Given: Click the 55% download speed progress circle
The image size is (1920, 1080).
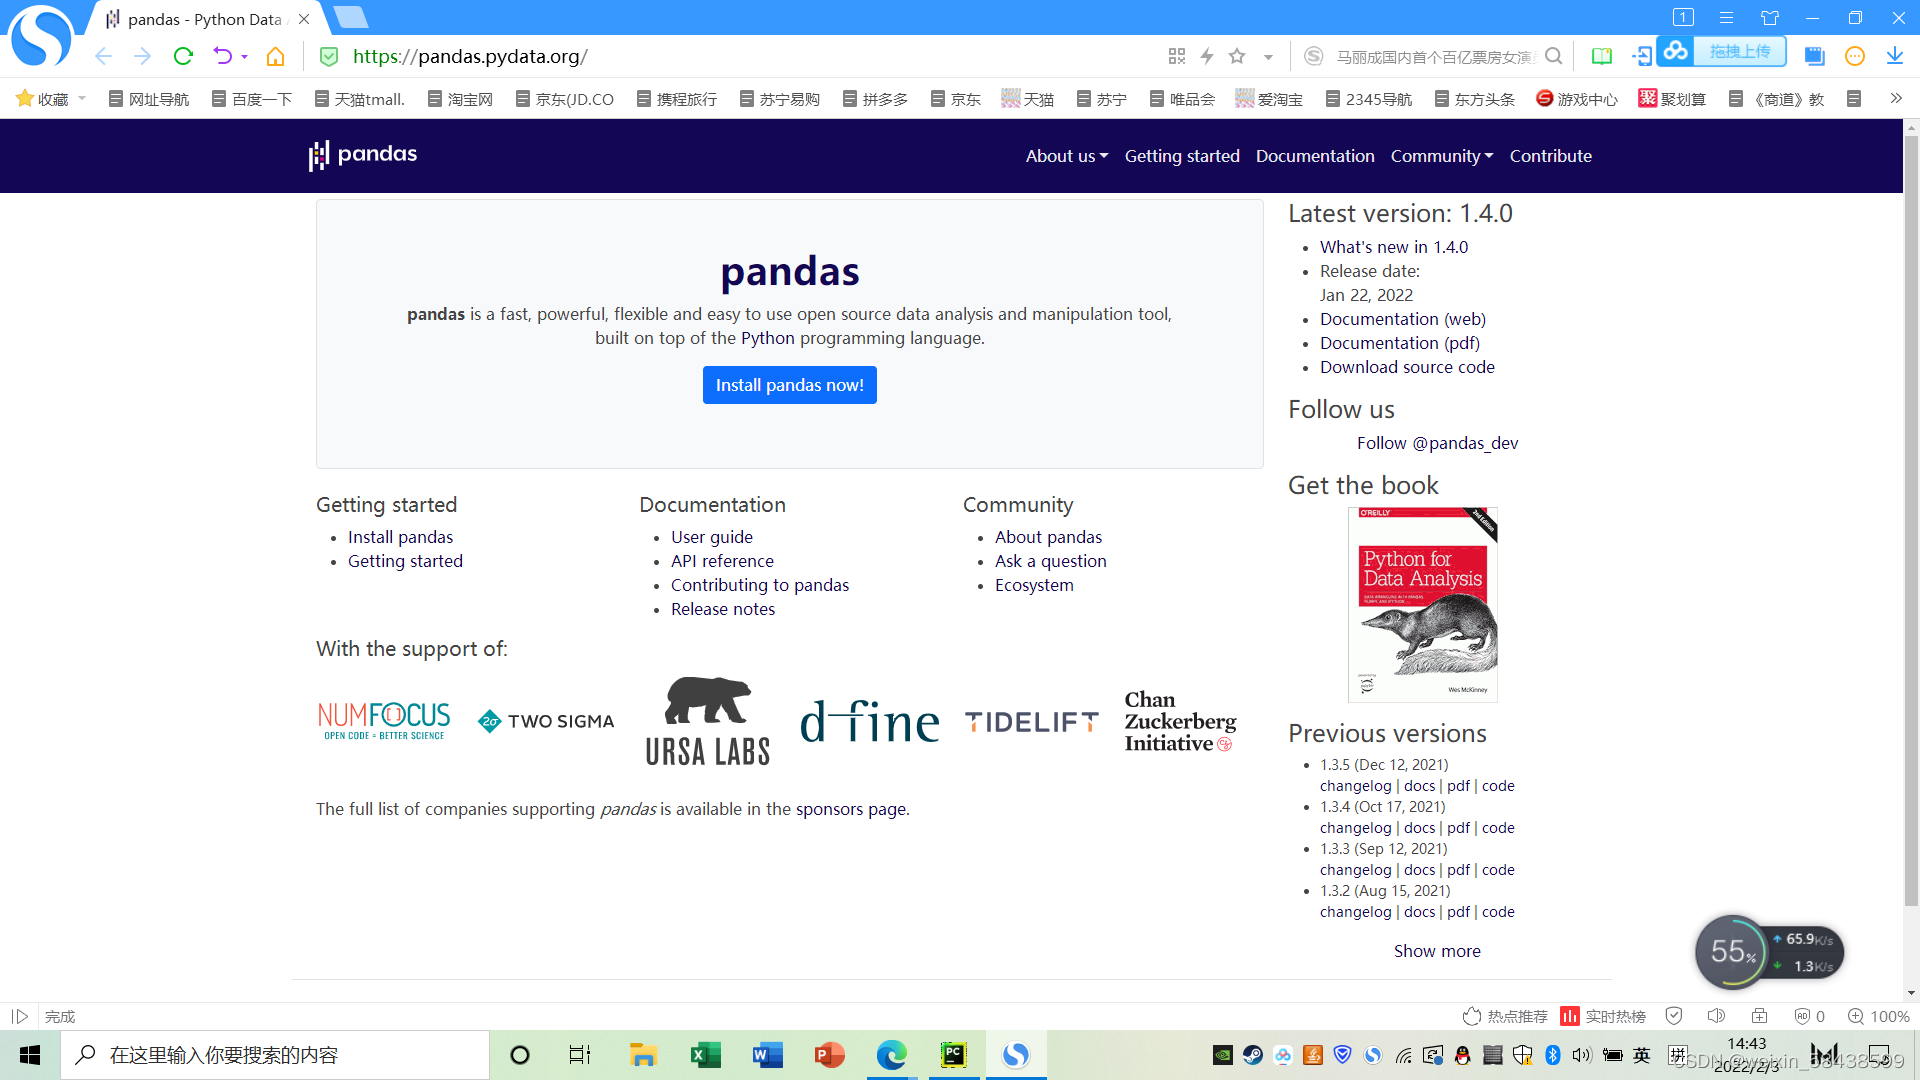Looking at the screenshot, I should [1730, 952].
